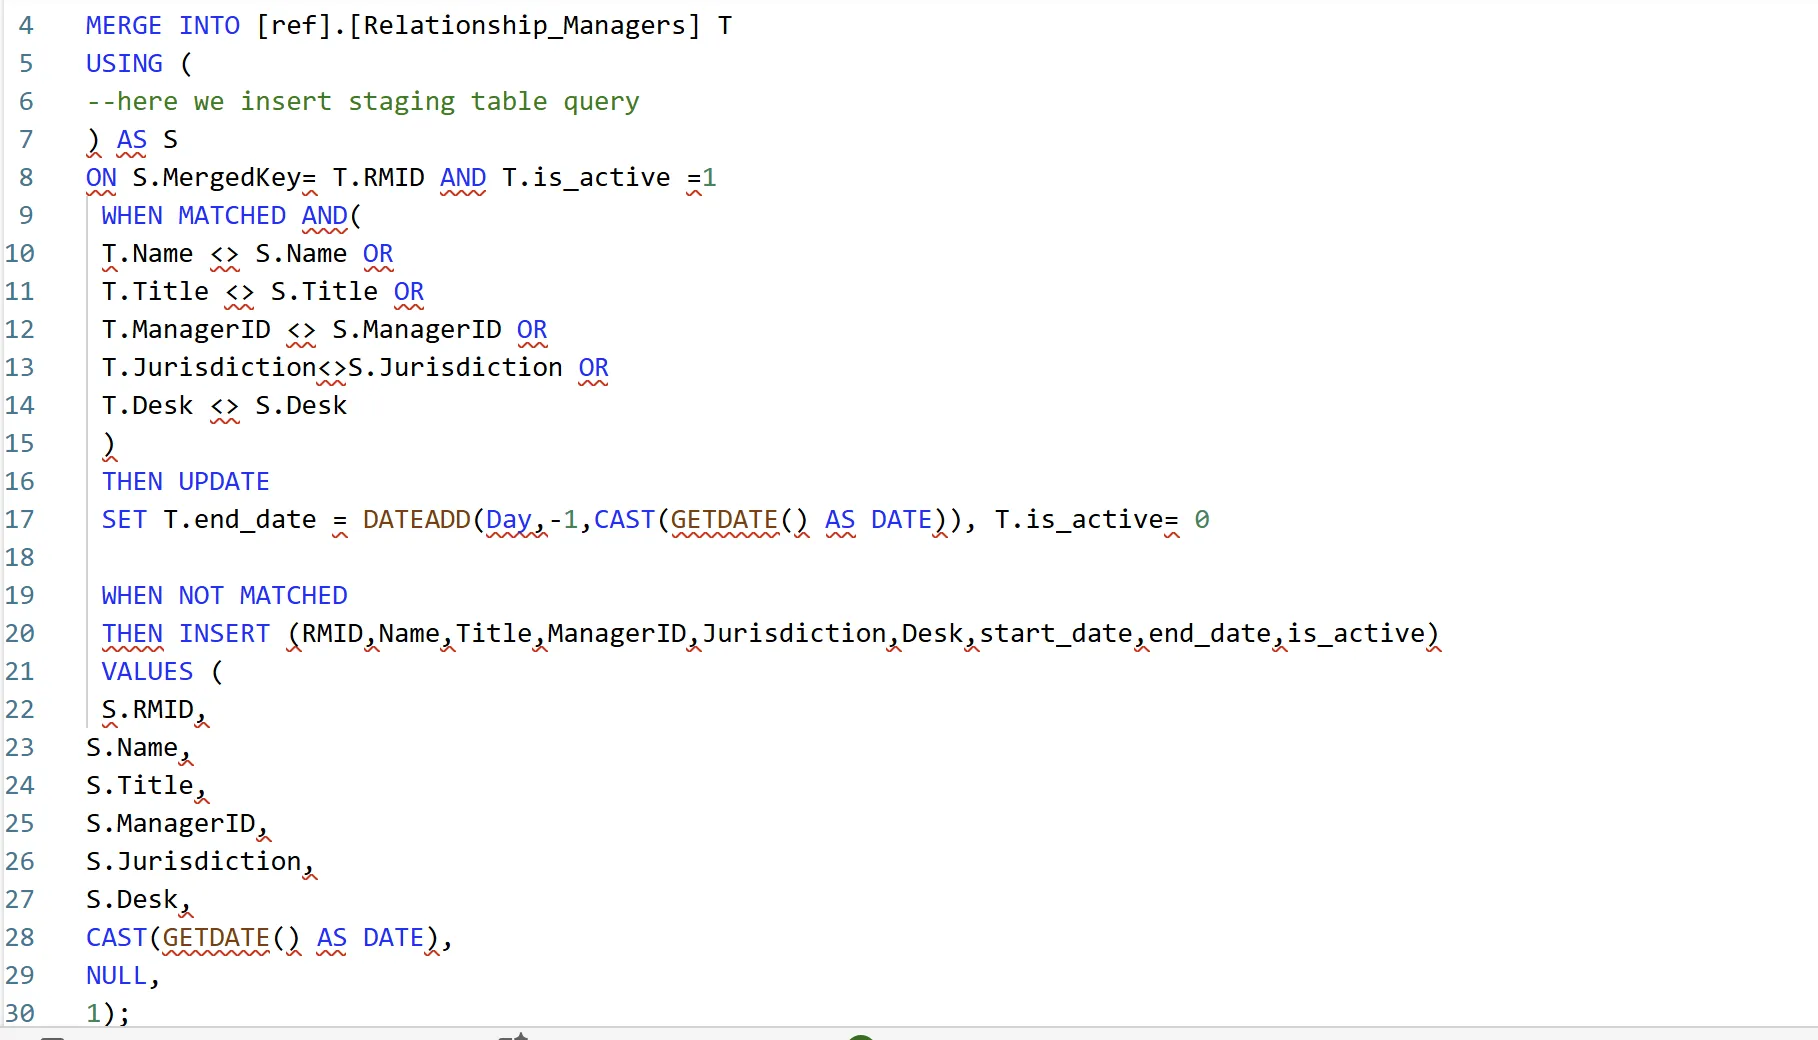Click WHEN NOT MATCHED clause
The width and height of the screenshot is (1818, 1040).
point(224,595)
